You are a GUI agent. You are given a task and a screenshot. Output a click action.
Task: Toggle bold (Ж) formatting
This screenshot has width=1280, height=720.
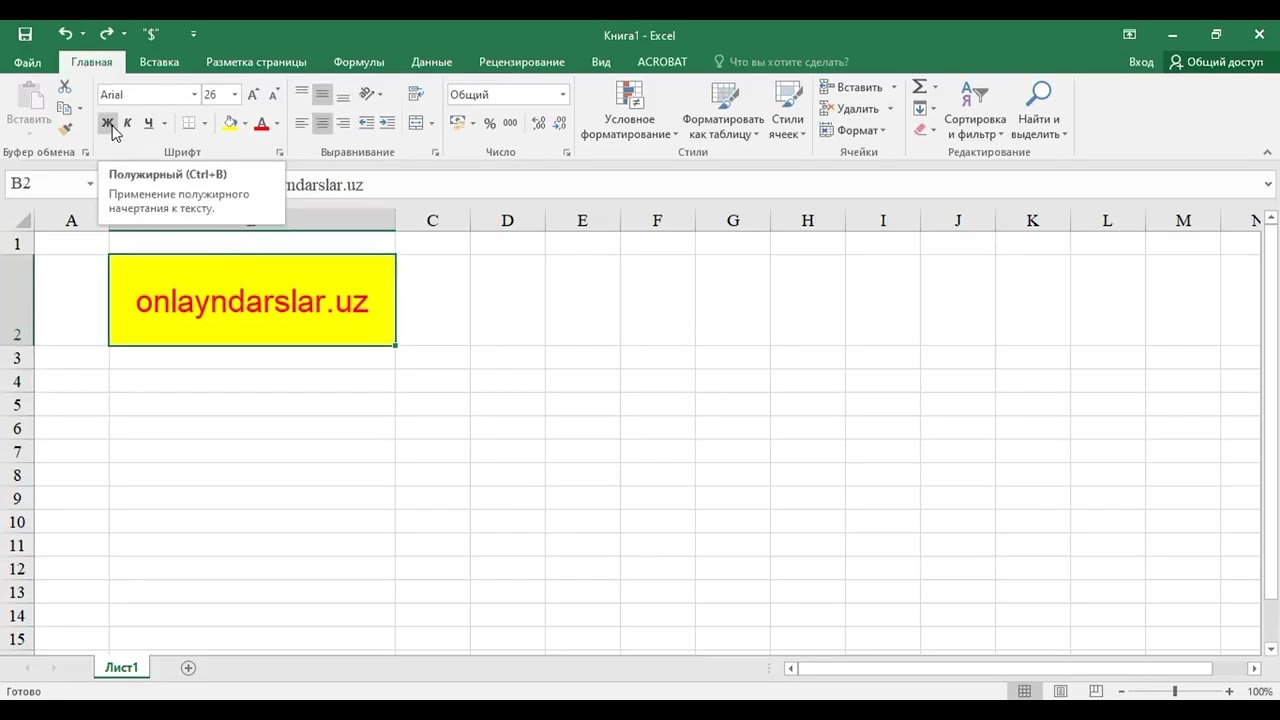pyautogui.click(x=107, y=124)
